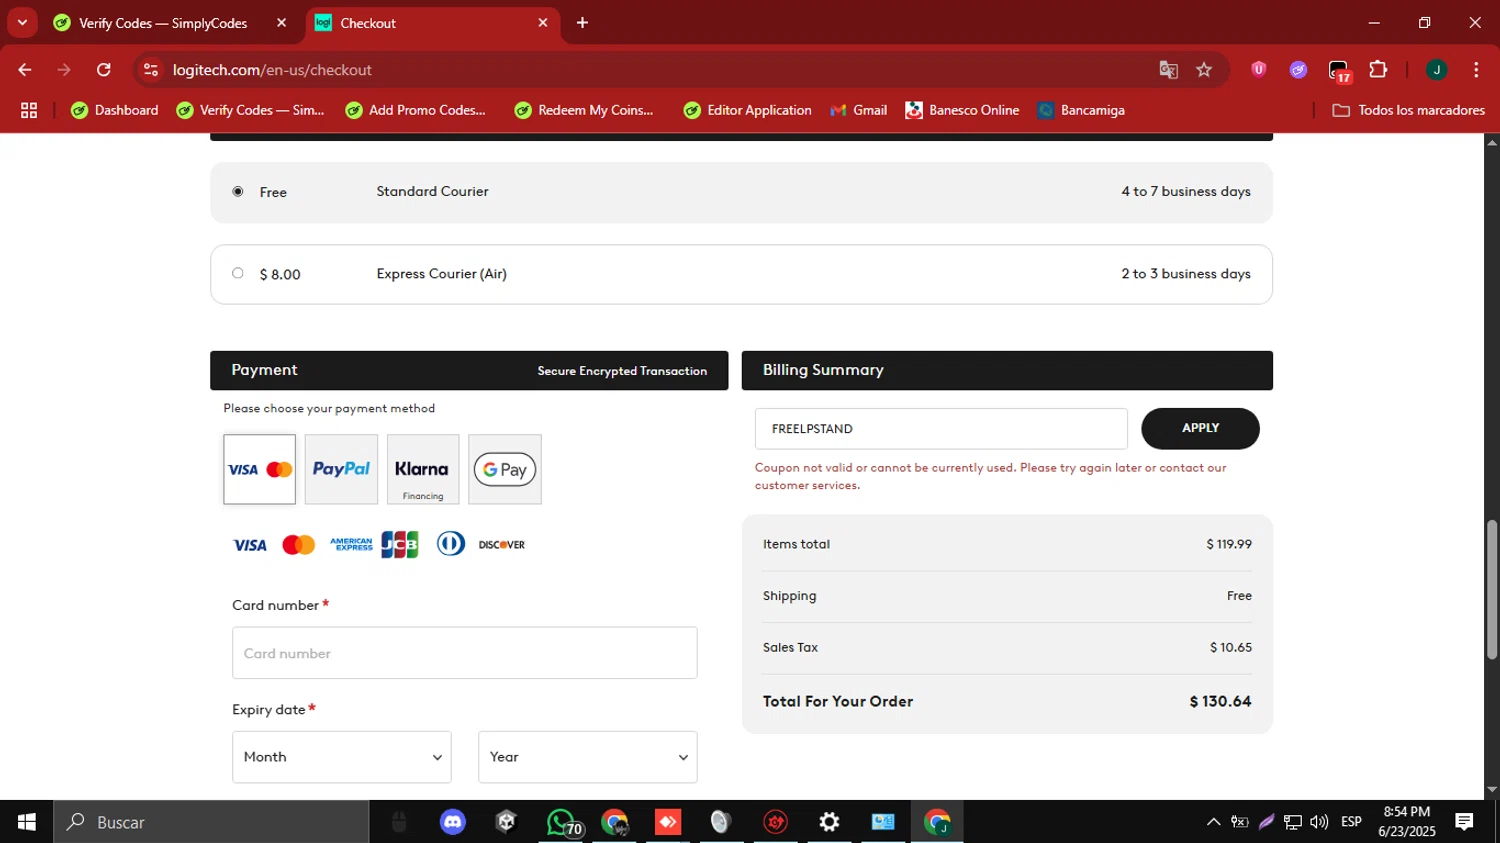1500x843 pixels.
Task: Select Free Standard Courier shipping
Action: 237,191
